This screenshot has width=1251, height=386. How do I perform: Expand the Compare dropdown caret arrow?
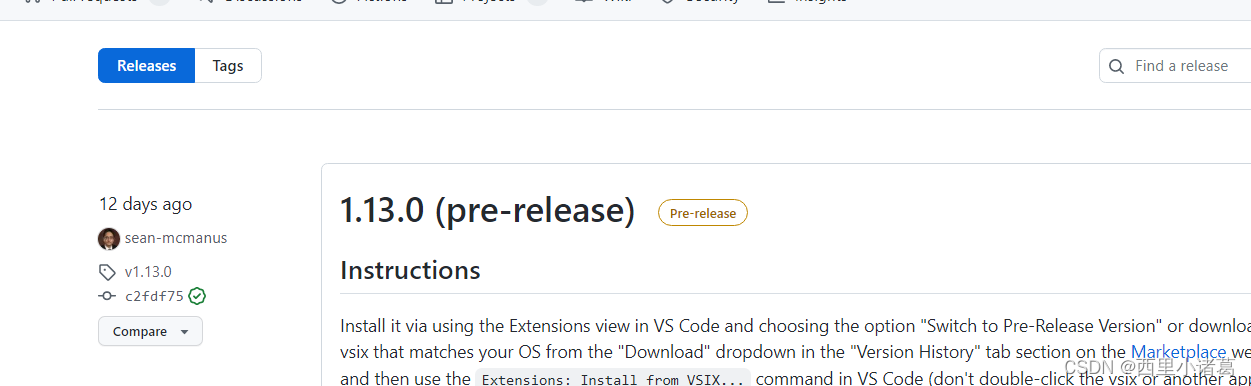[184, 332]
